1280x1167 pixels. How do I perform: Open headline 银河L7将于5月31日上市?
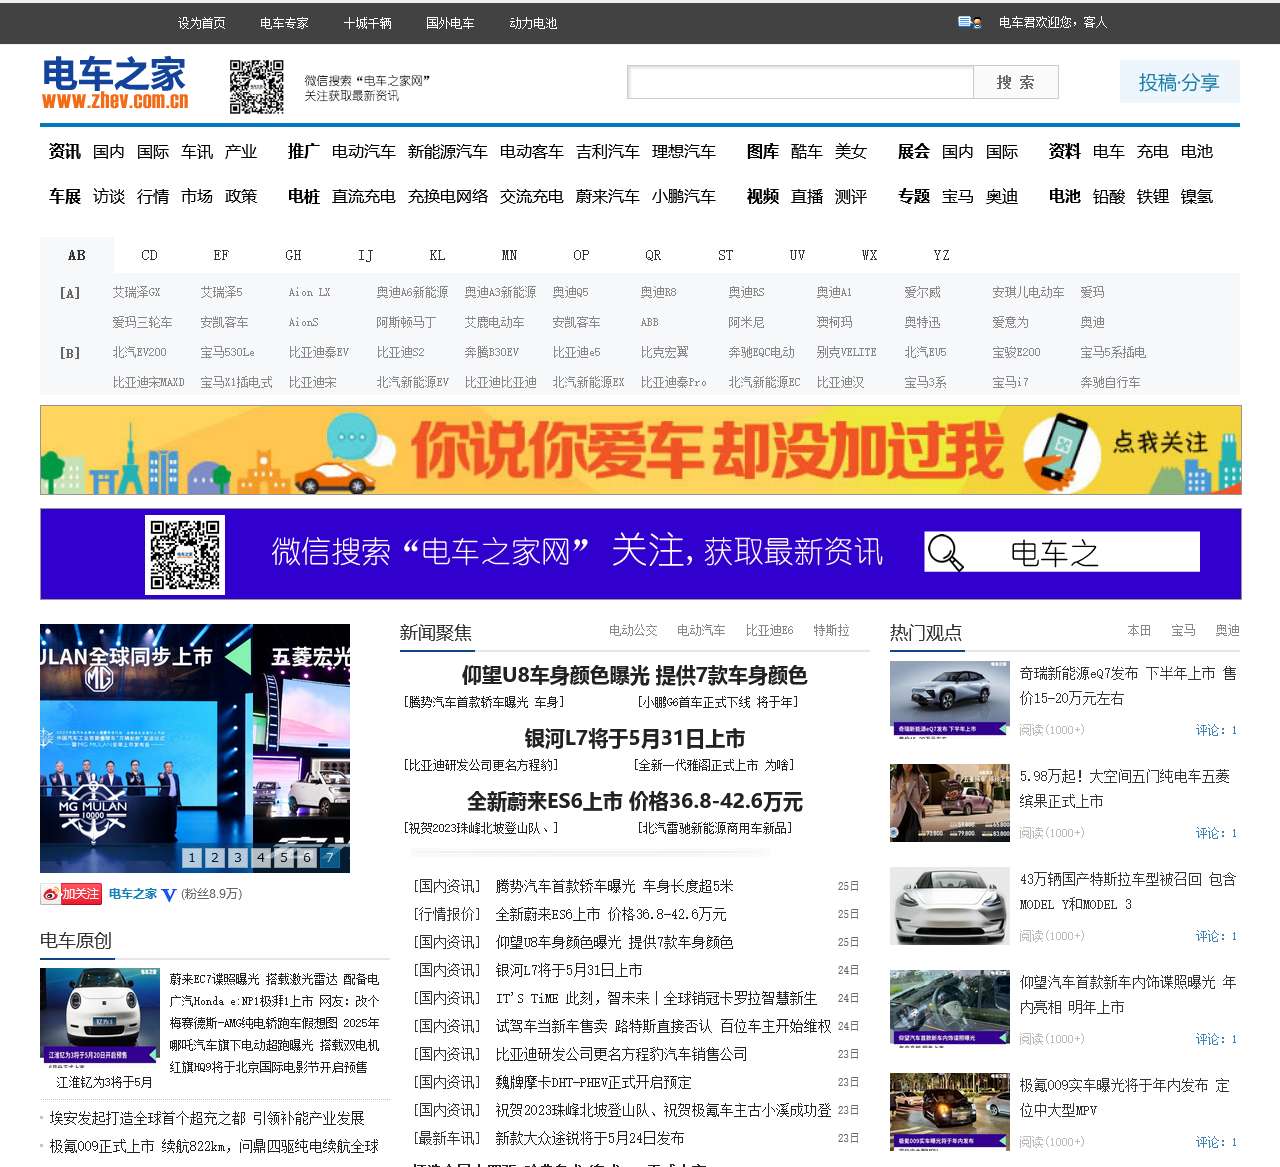coord(634,738)
